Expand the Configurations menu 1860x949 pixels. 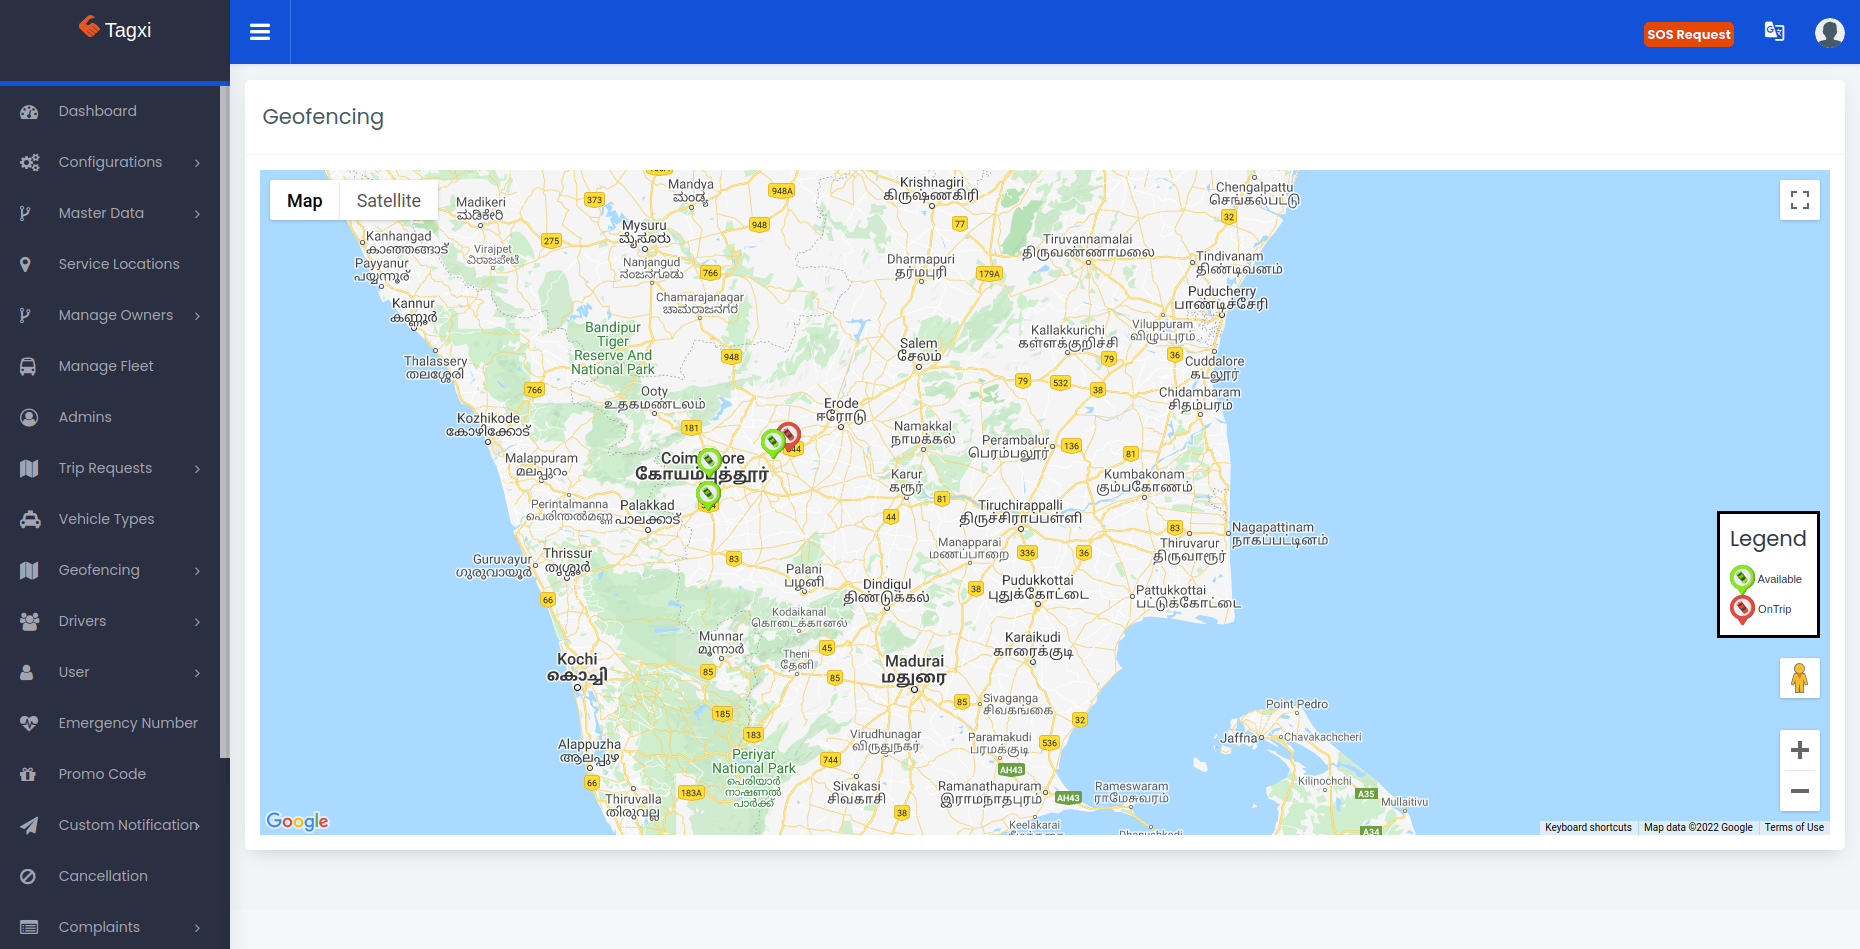110,162
